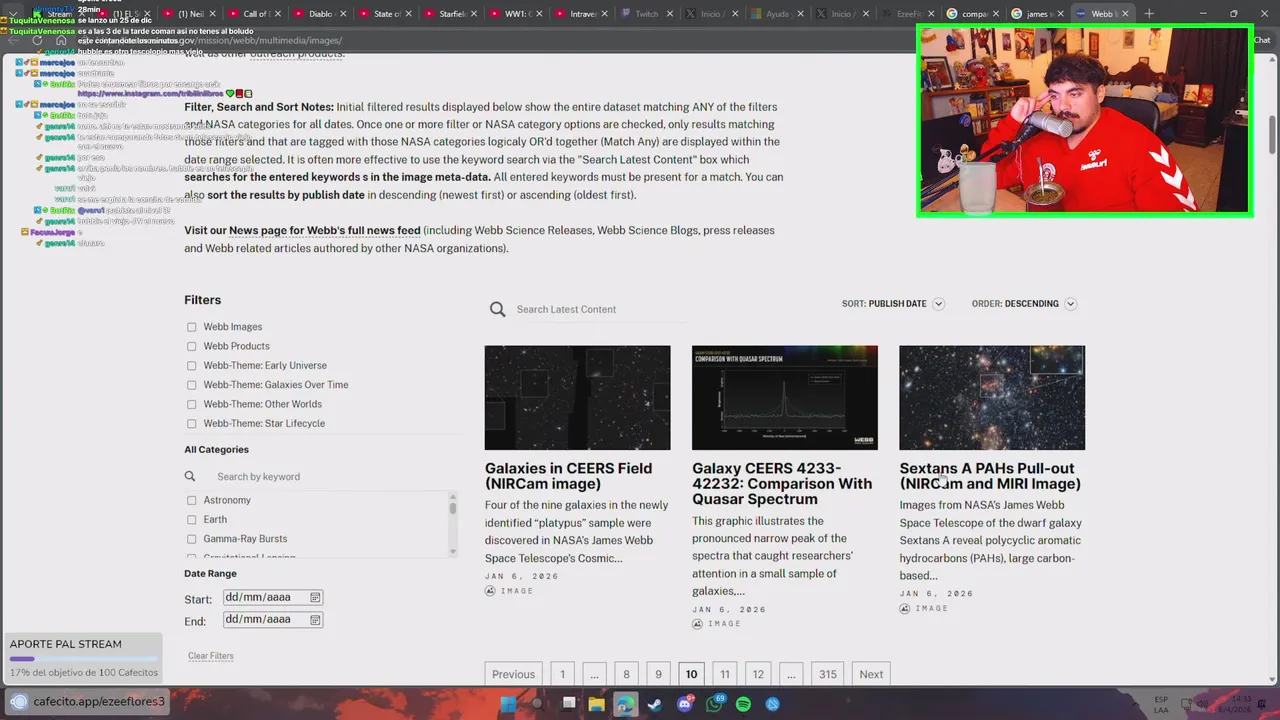Jump to results page 12
The width and height of the screenshot is (1280, 720).
tap(758, 674)
